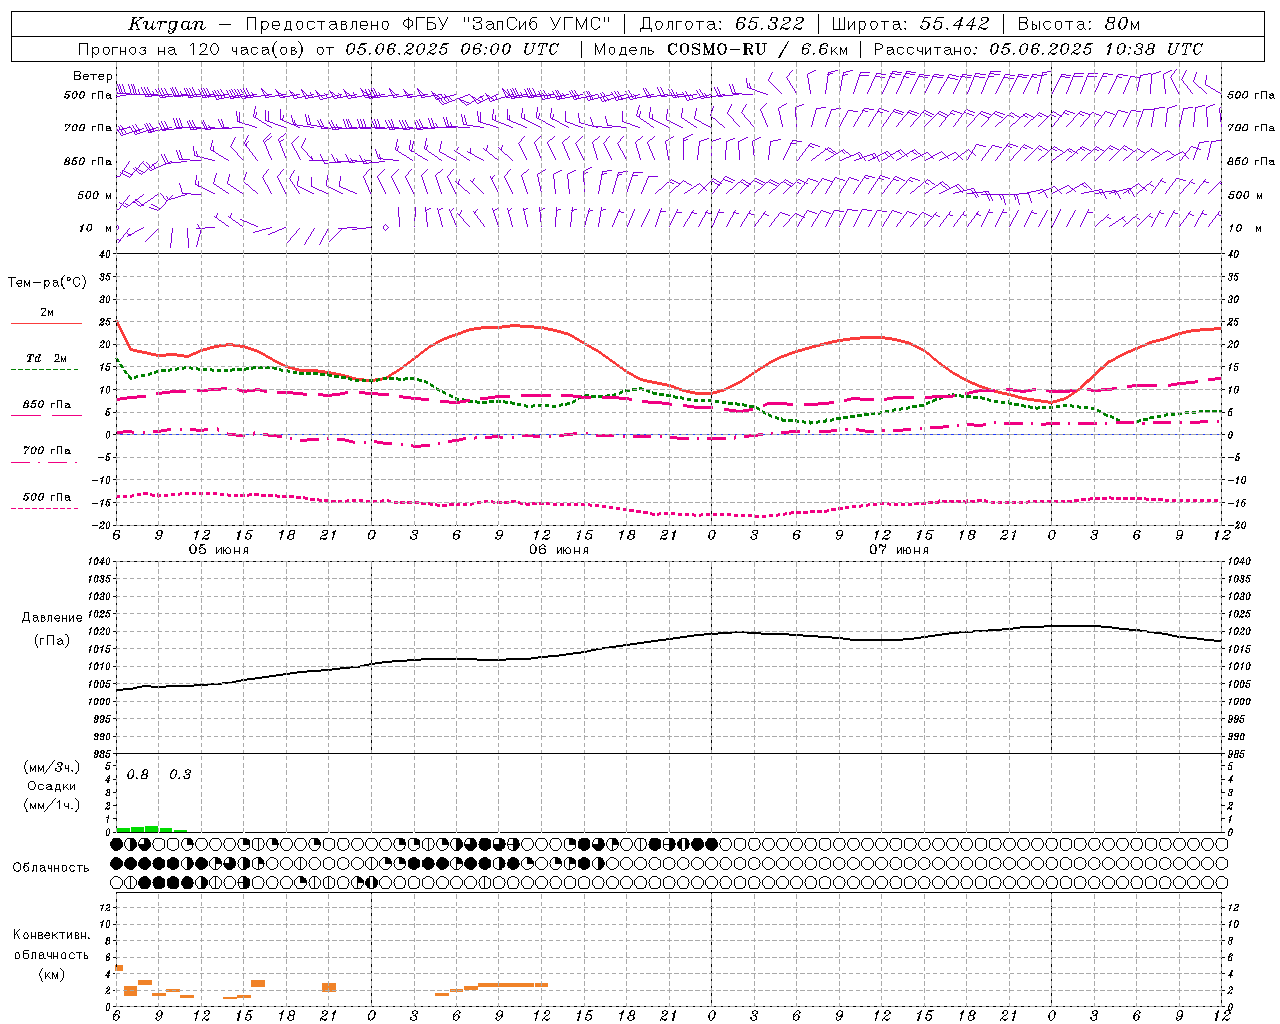Click the "Высота: 80м" header field
The width and height of the screenshot is (1280, 1024).
point(1079,24)
